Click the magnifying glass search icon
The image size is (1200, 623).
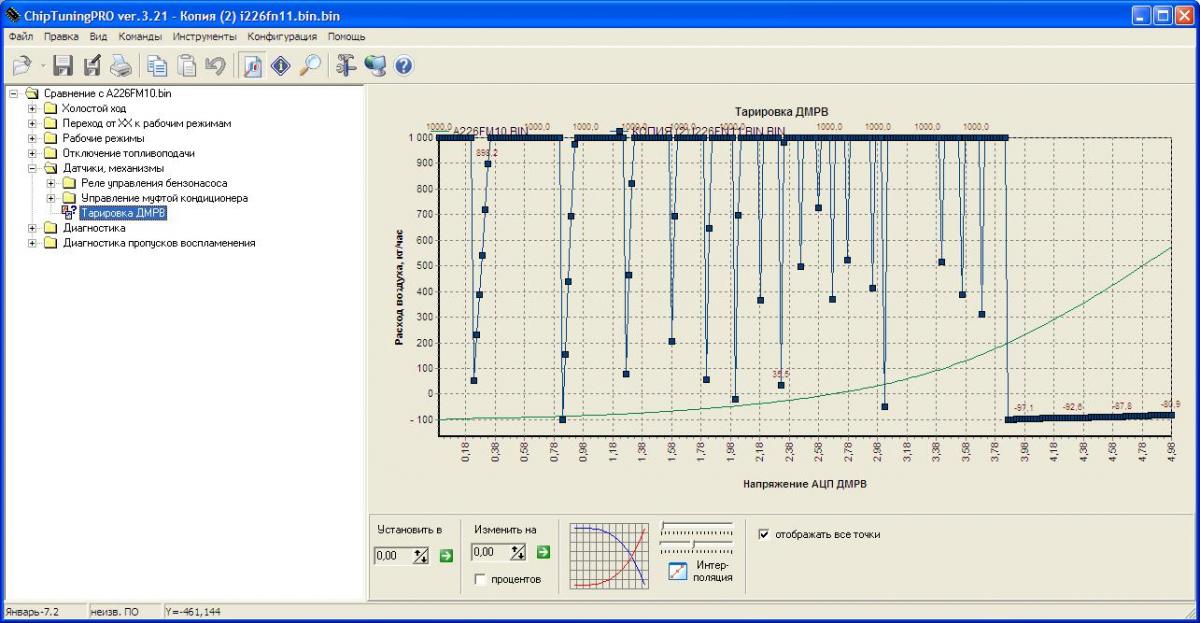point(310,66)
